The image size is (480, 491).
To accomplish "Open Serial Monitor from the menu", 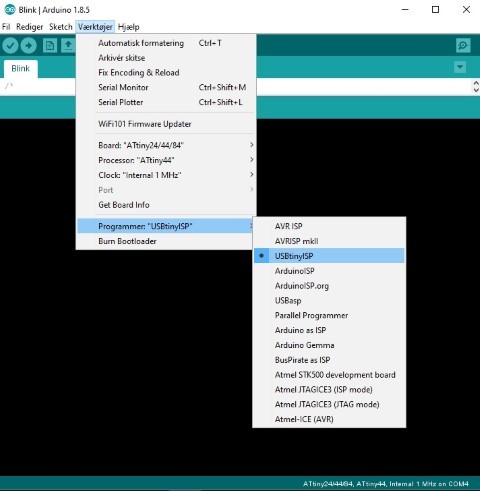I will point(166,87).
